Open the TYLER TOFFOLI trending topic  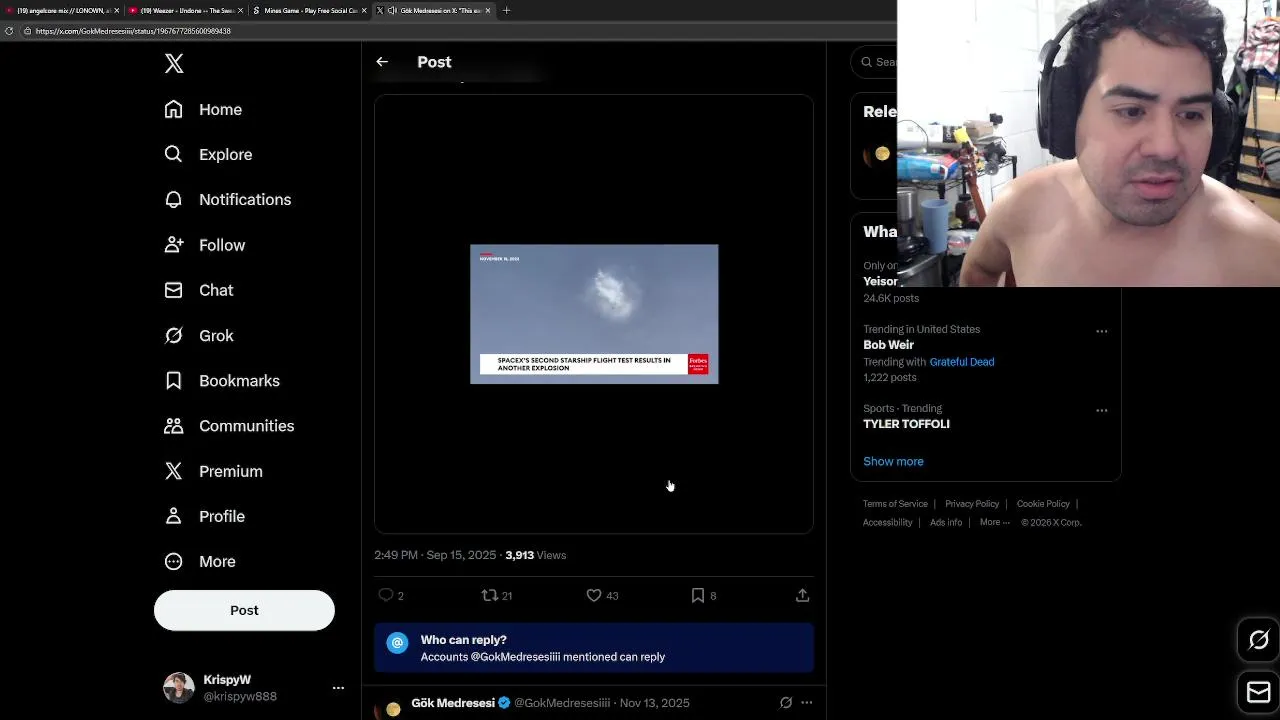click(906, 424)
